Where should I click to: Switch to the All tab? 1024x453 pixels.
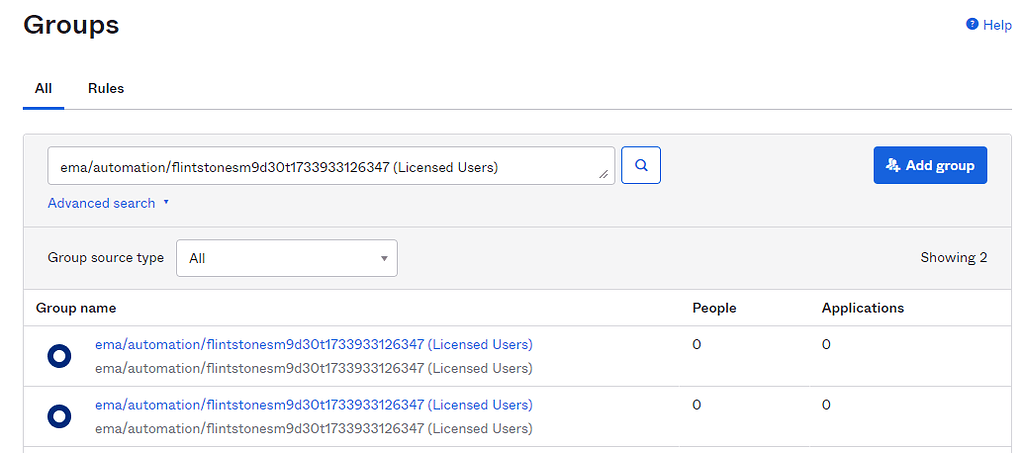click(x=43, y=88)
